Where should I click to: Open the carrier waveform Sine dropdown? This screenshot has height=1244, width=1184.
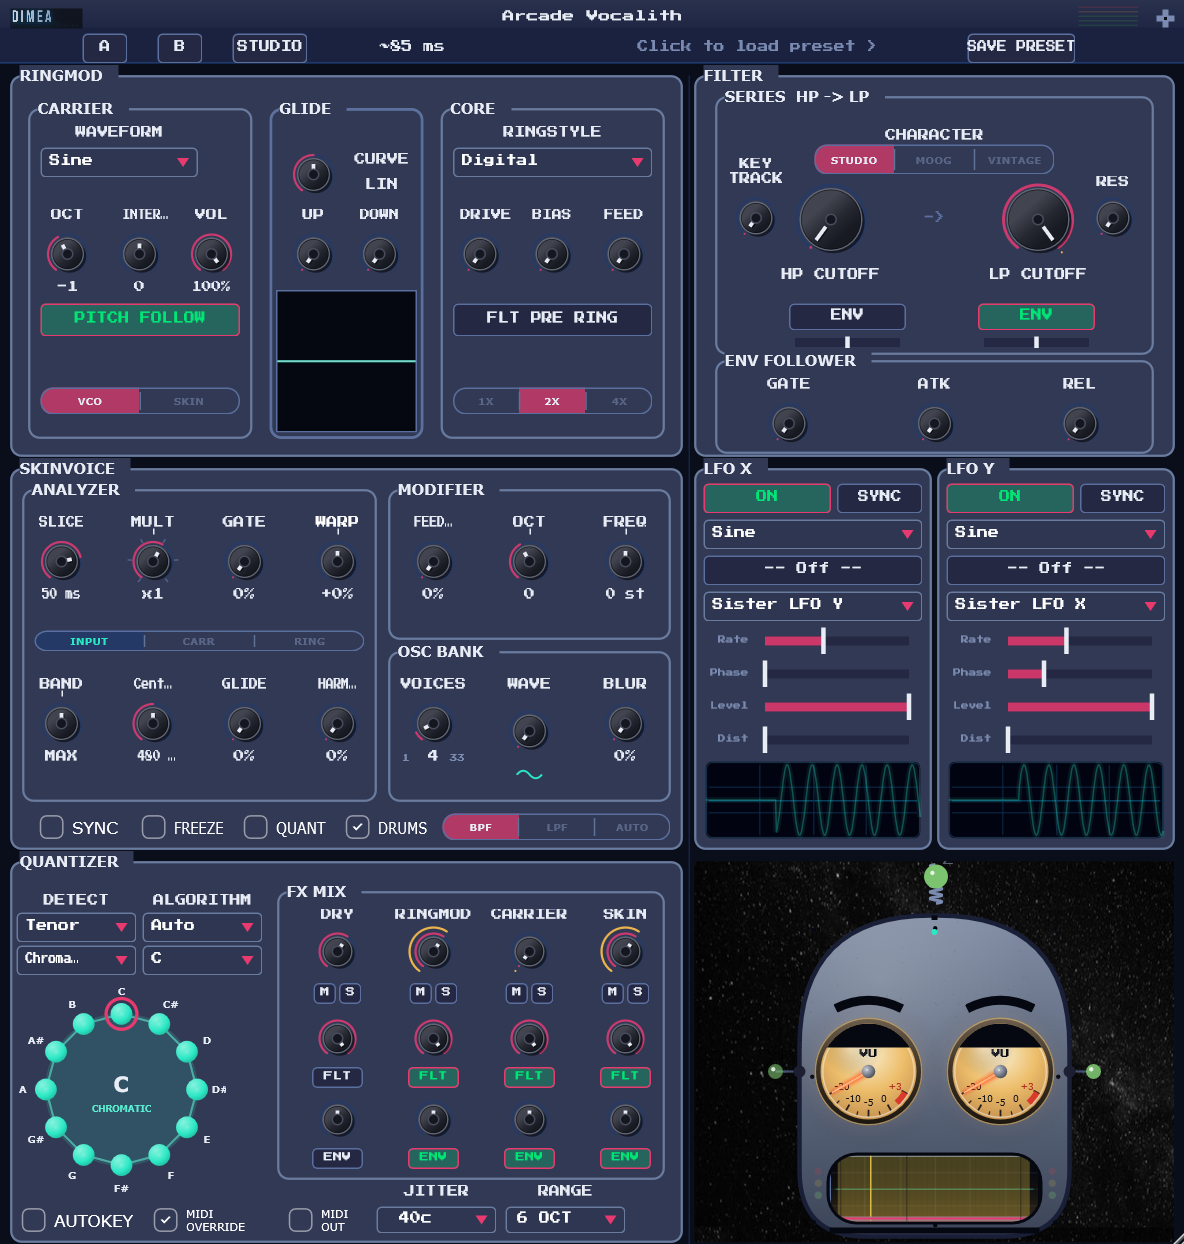119,162
